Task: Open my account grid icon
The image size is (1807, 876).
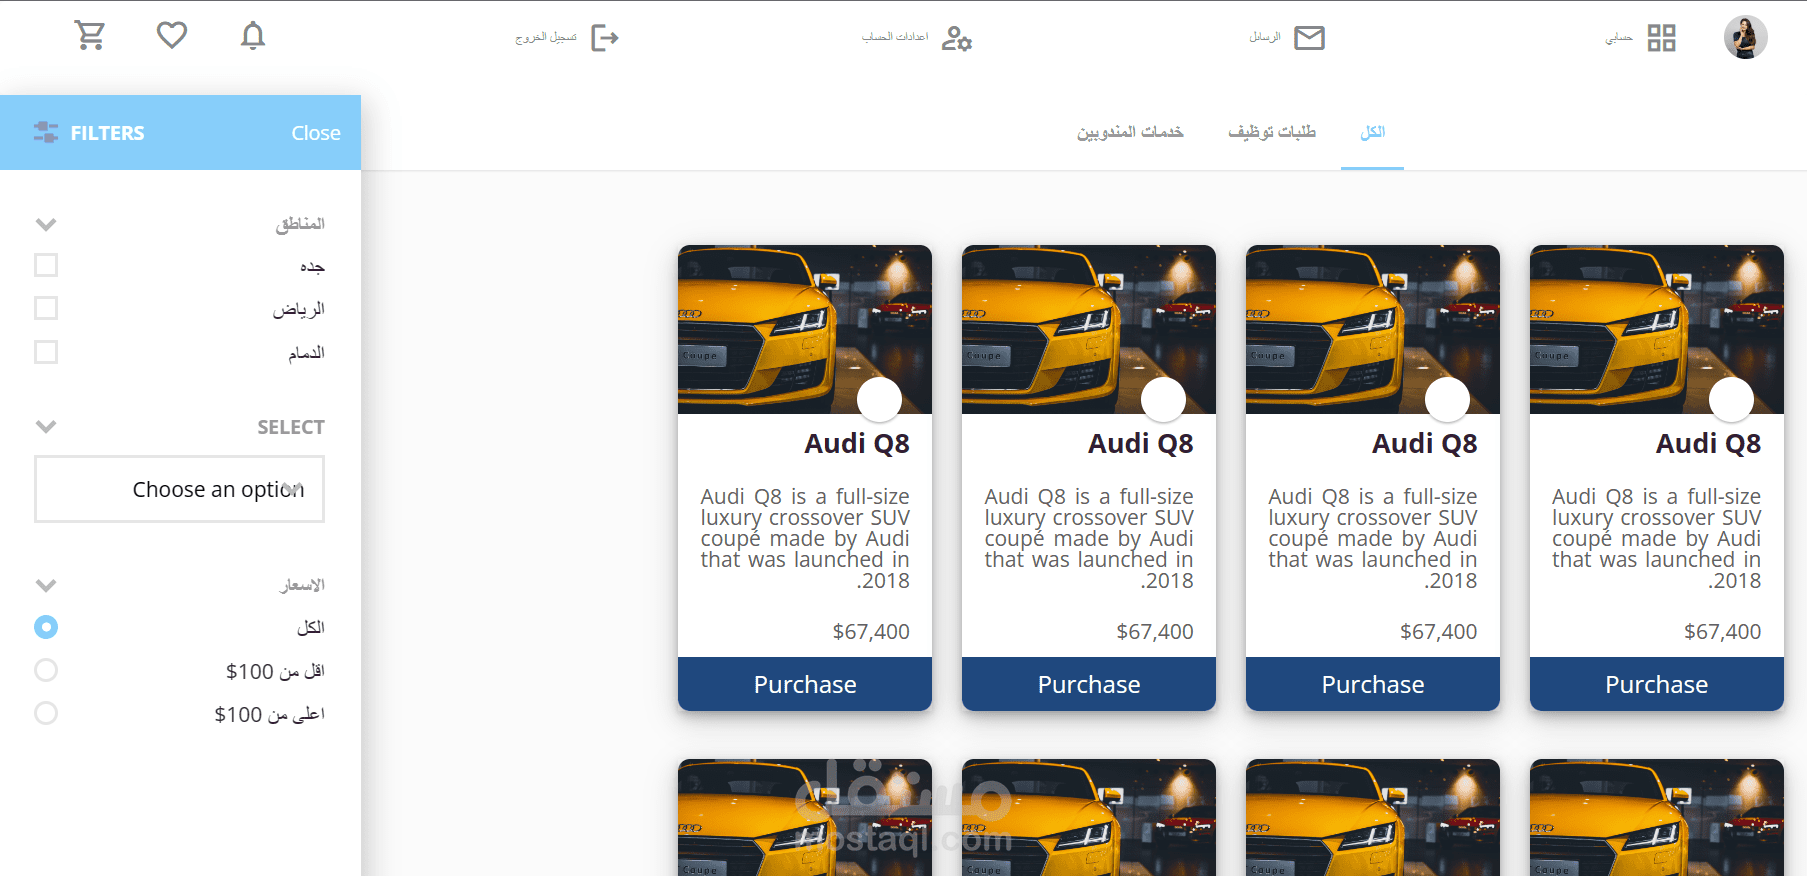Action: click(1662, 38)
